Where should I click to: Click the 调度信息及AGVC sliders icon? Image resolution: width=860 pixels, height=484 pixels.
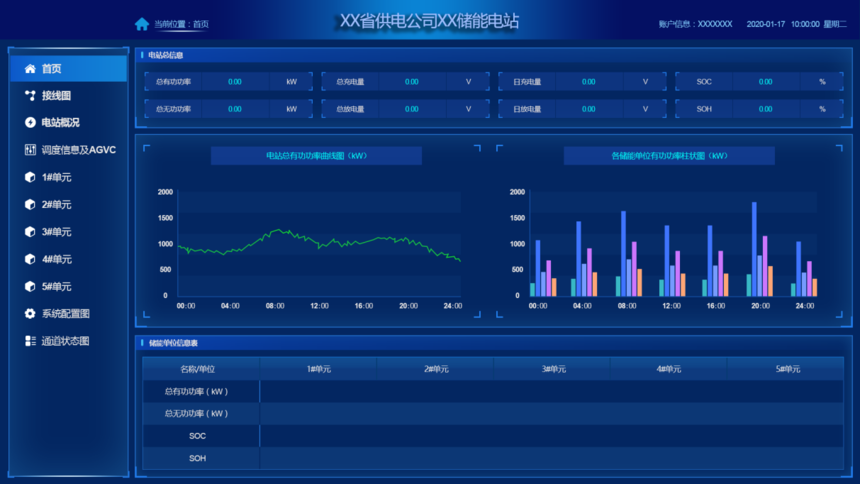point(30,150)
